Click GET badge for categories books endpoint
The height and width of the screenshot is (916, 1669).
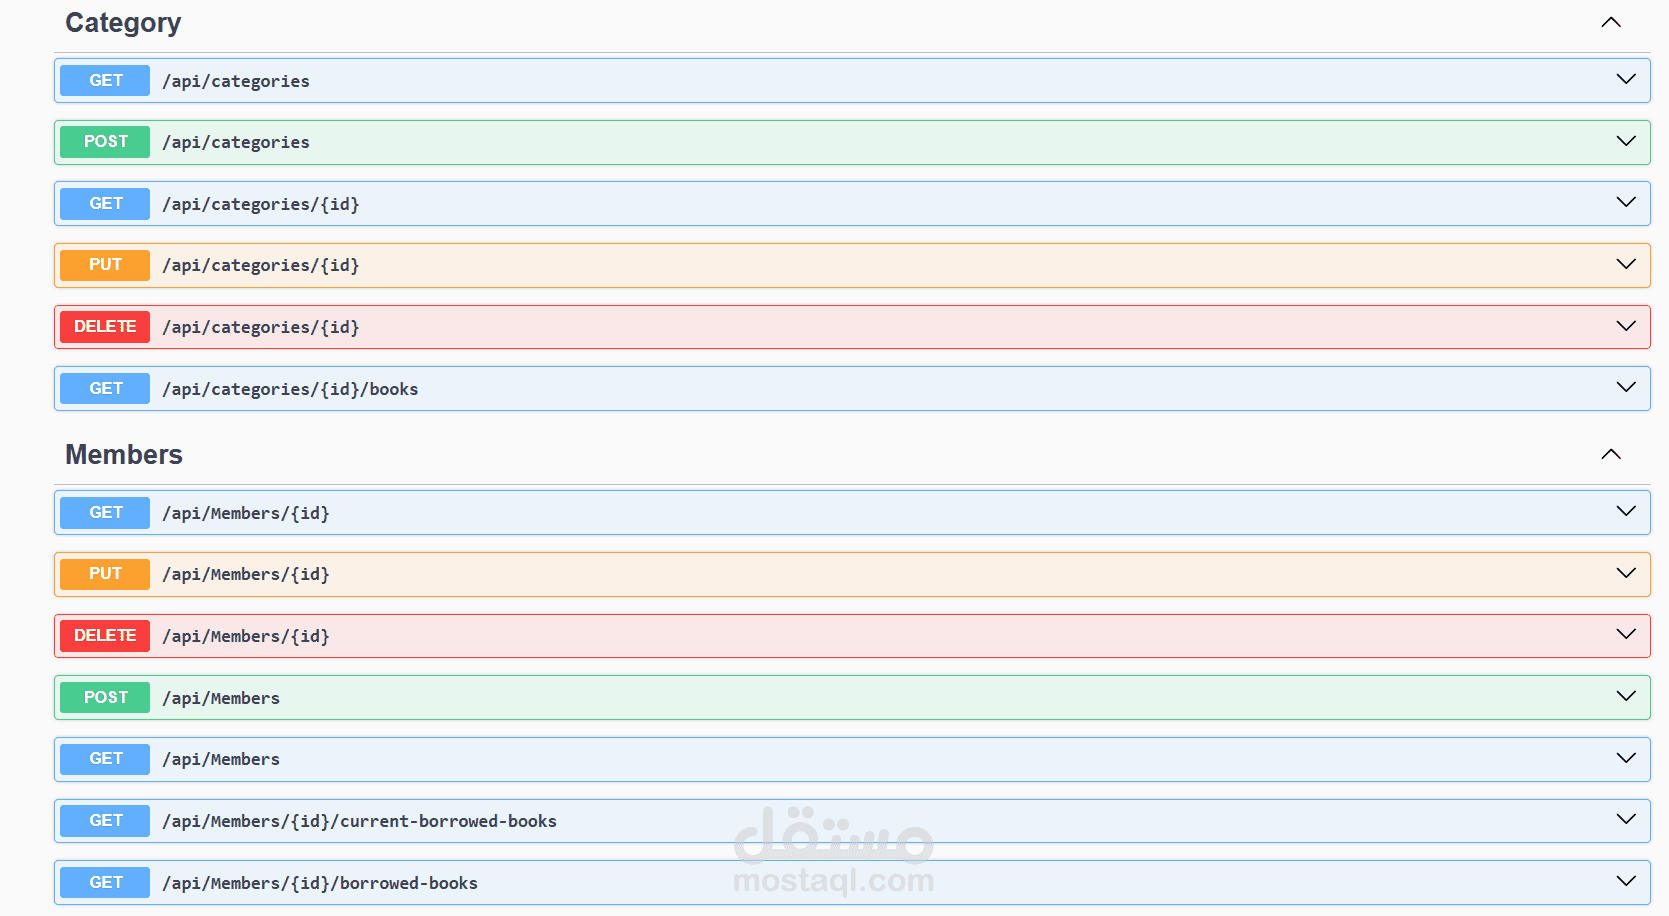(105, 388)
